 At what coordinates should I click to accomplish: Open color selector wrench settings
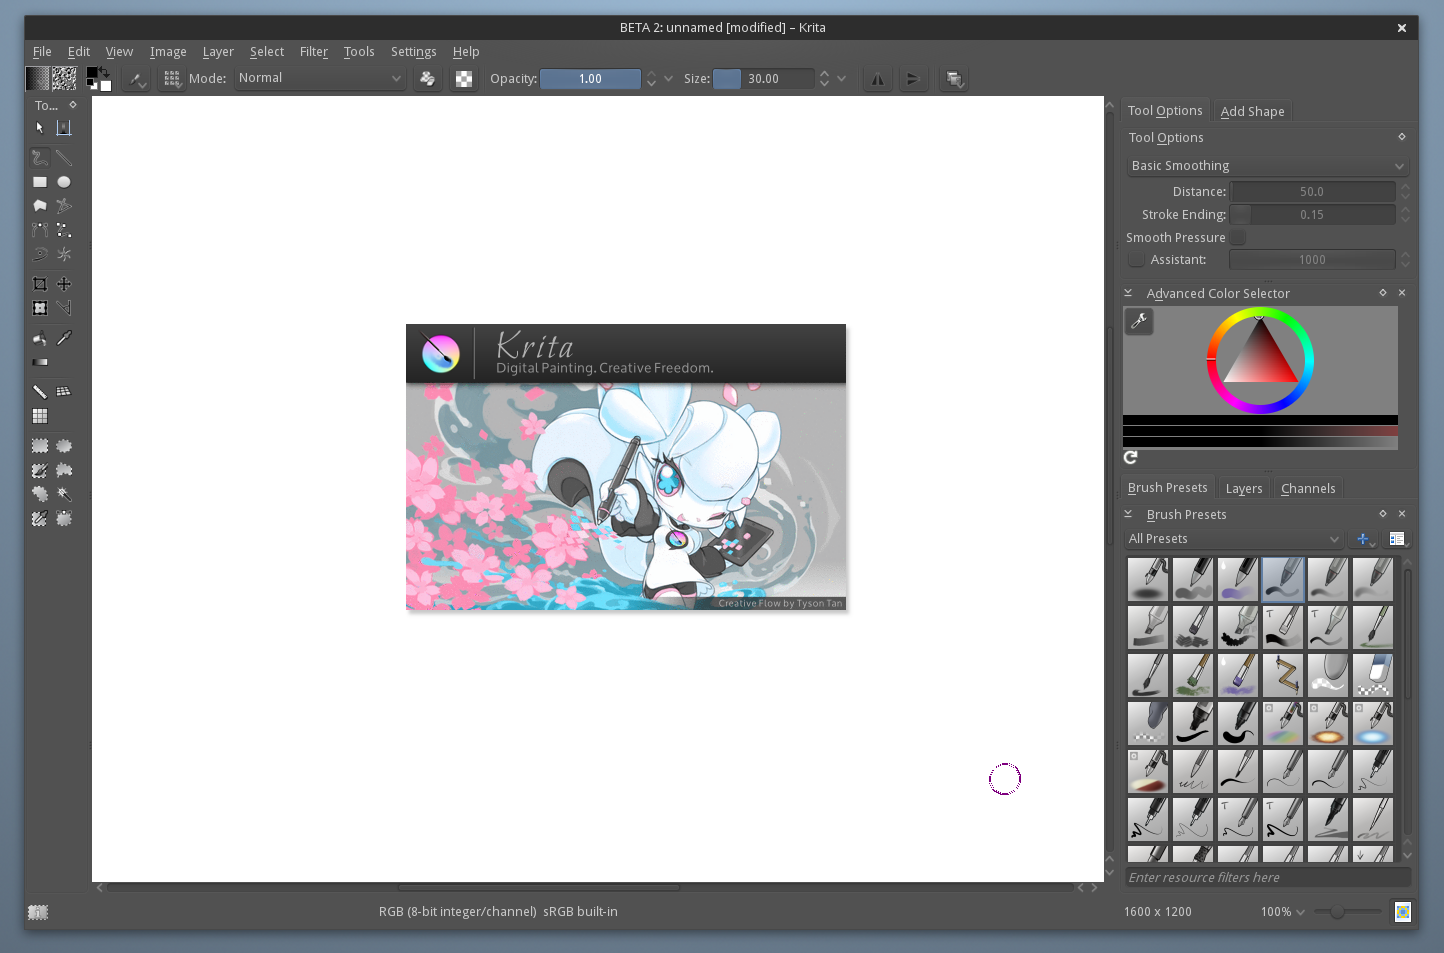[x=1138, y=321]
